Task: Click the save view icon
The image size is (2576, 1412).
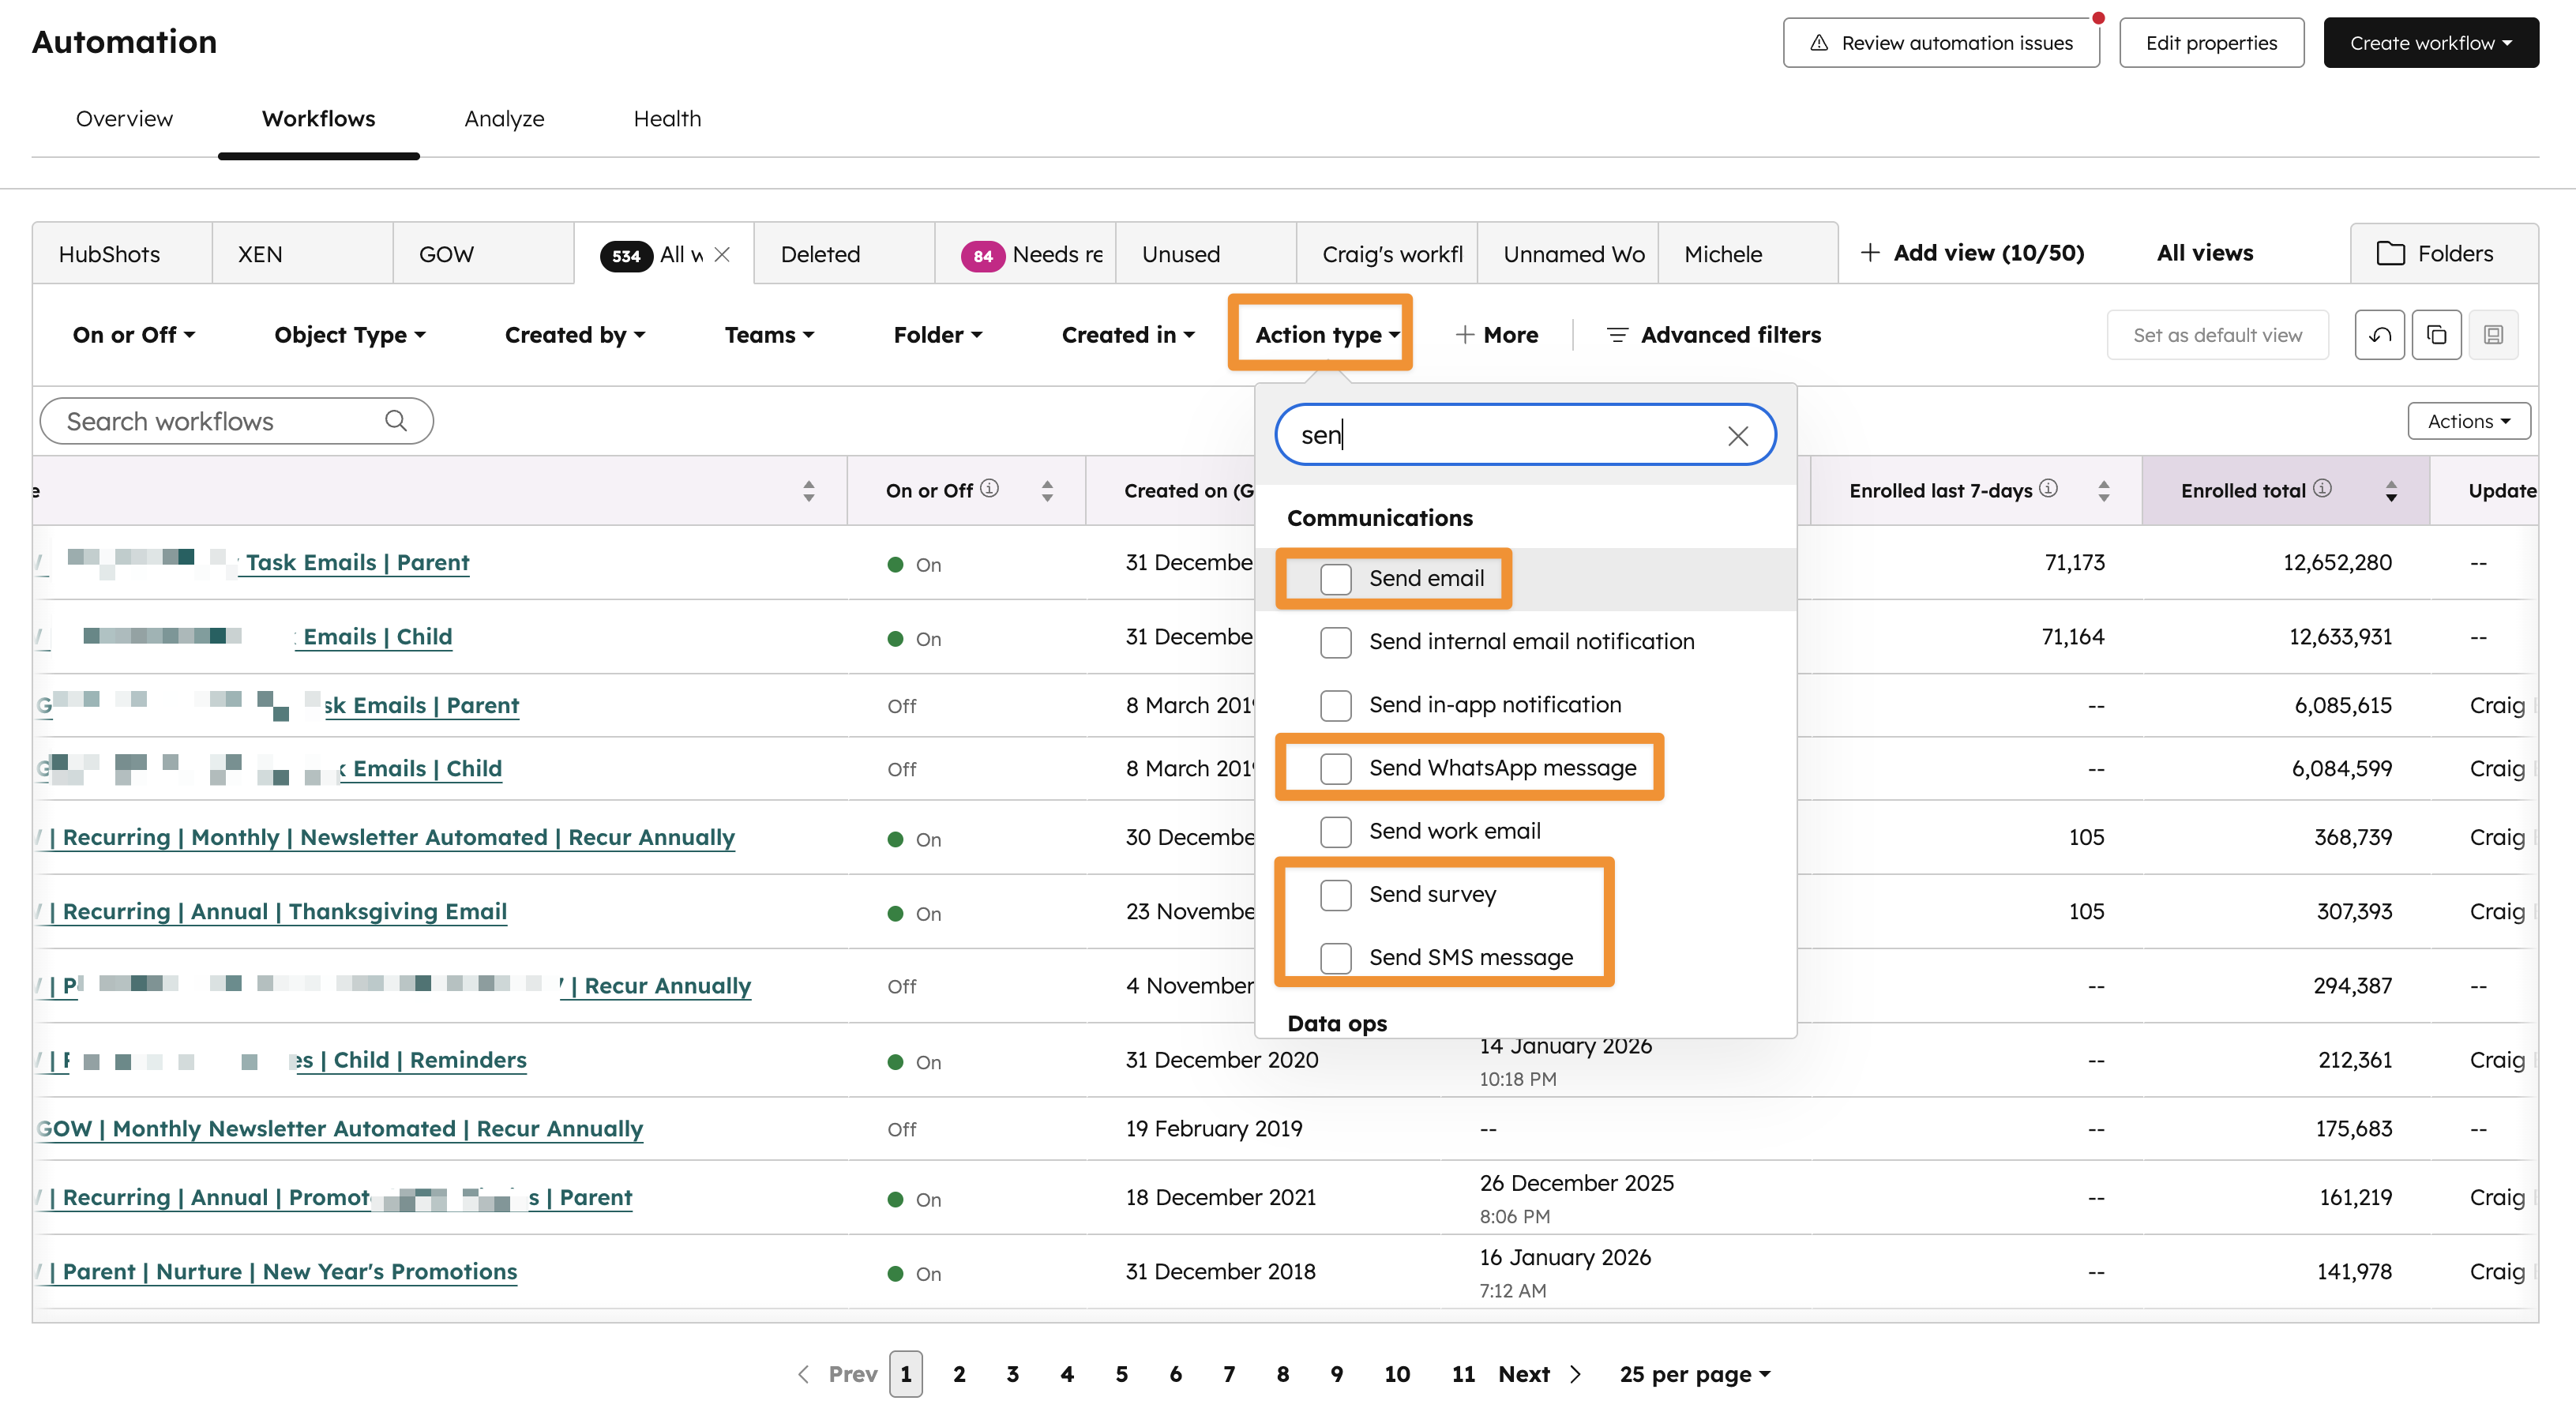Action: point(2493,335)
